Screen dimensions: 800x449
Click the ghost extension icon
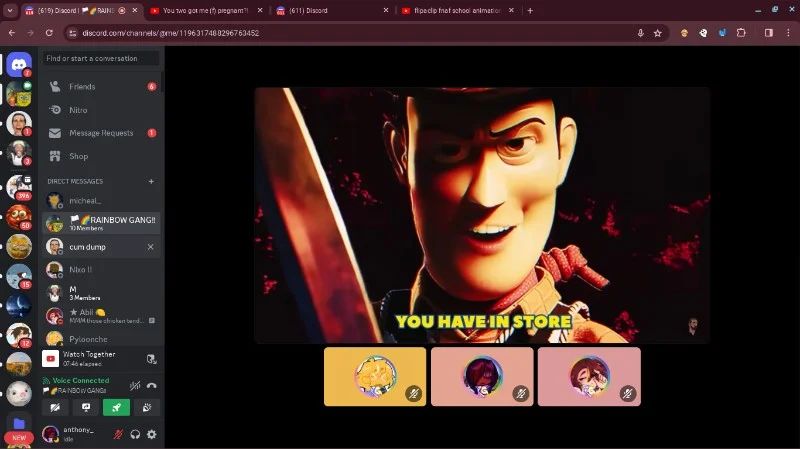[x=703, y=33]
